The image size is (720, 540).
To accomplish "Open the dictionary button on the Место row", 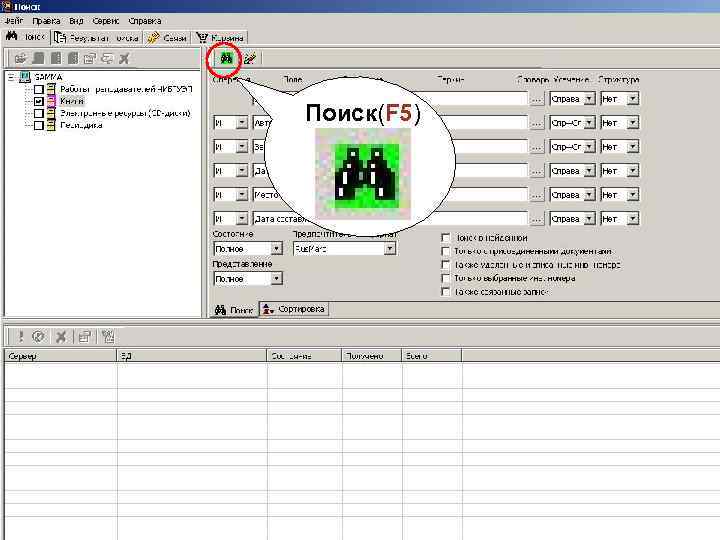I will tap(537, 195).
